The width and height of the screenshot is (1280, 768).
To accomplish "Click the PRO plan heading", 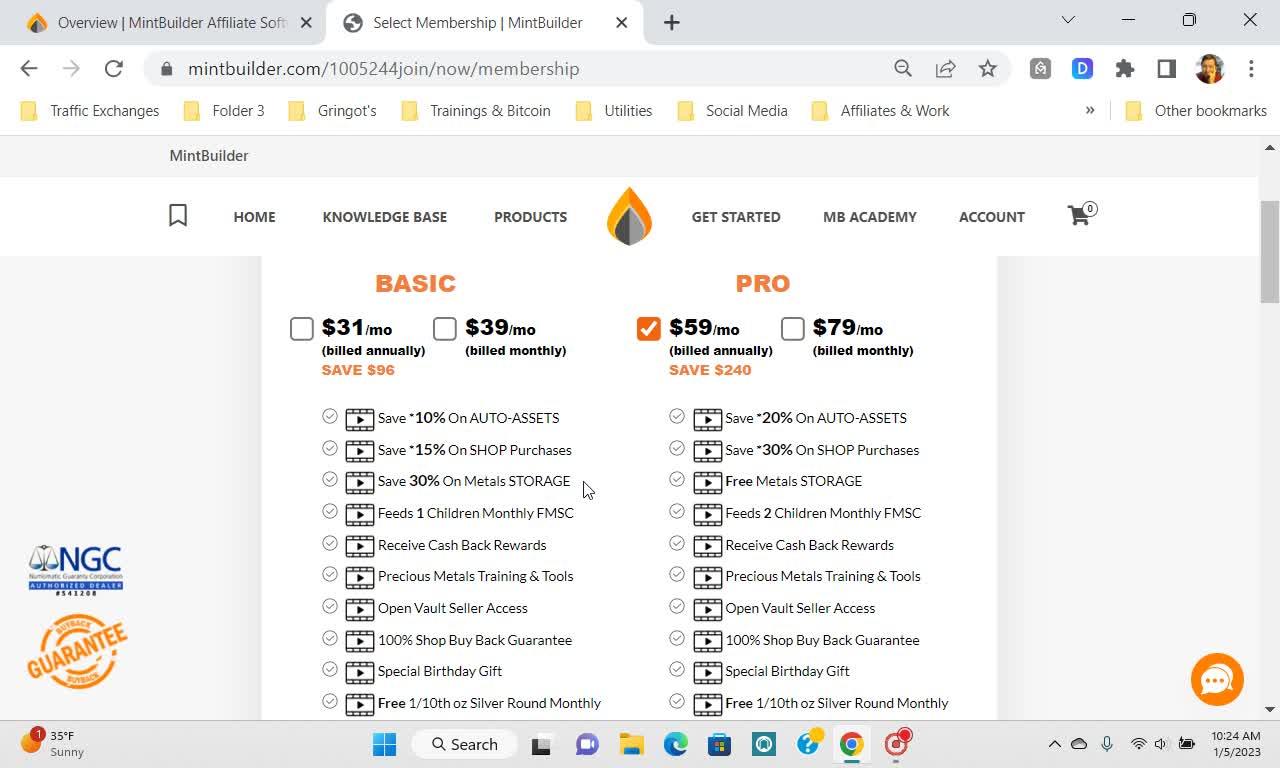I will tap(763, 284).
